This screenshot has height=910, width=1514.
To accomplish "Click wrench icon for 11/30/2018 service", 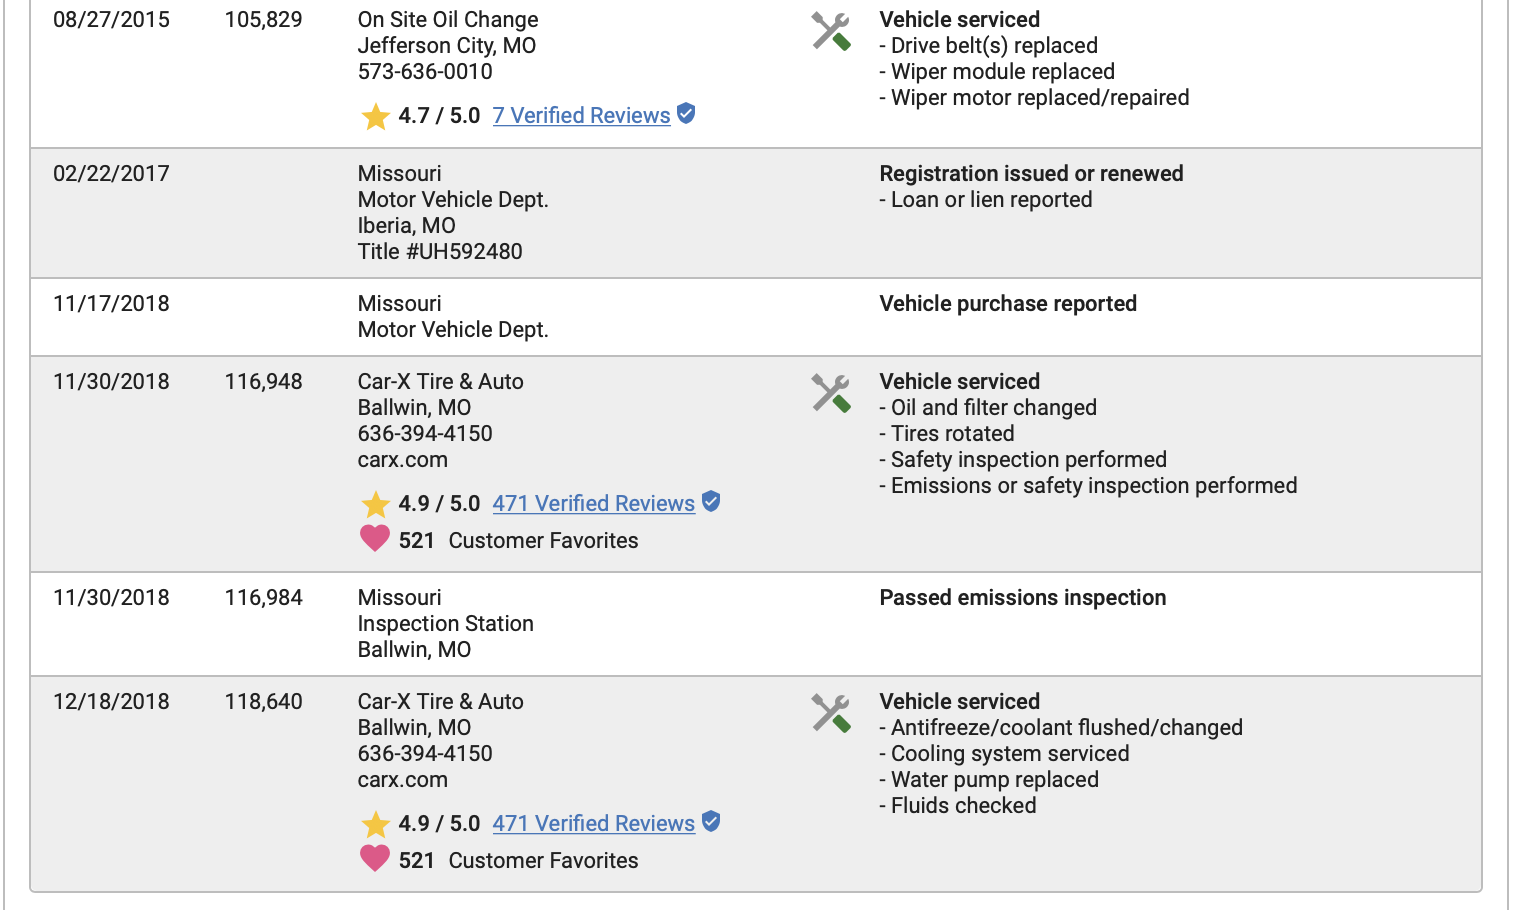I will pyautogui.click(x=831, y=394).
